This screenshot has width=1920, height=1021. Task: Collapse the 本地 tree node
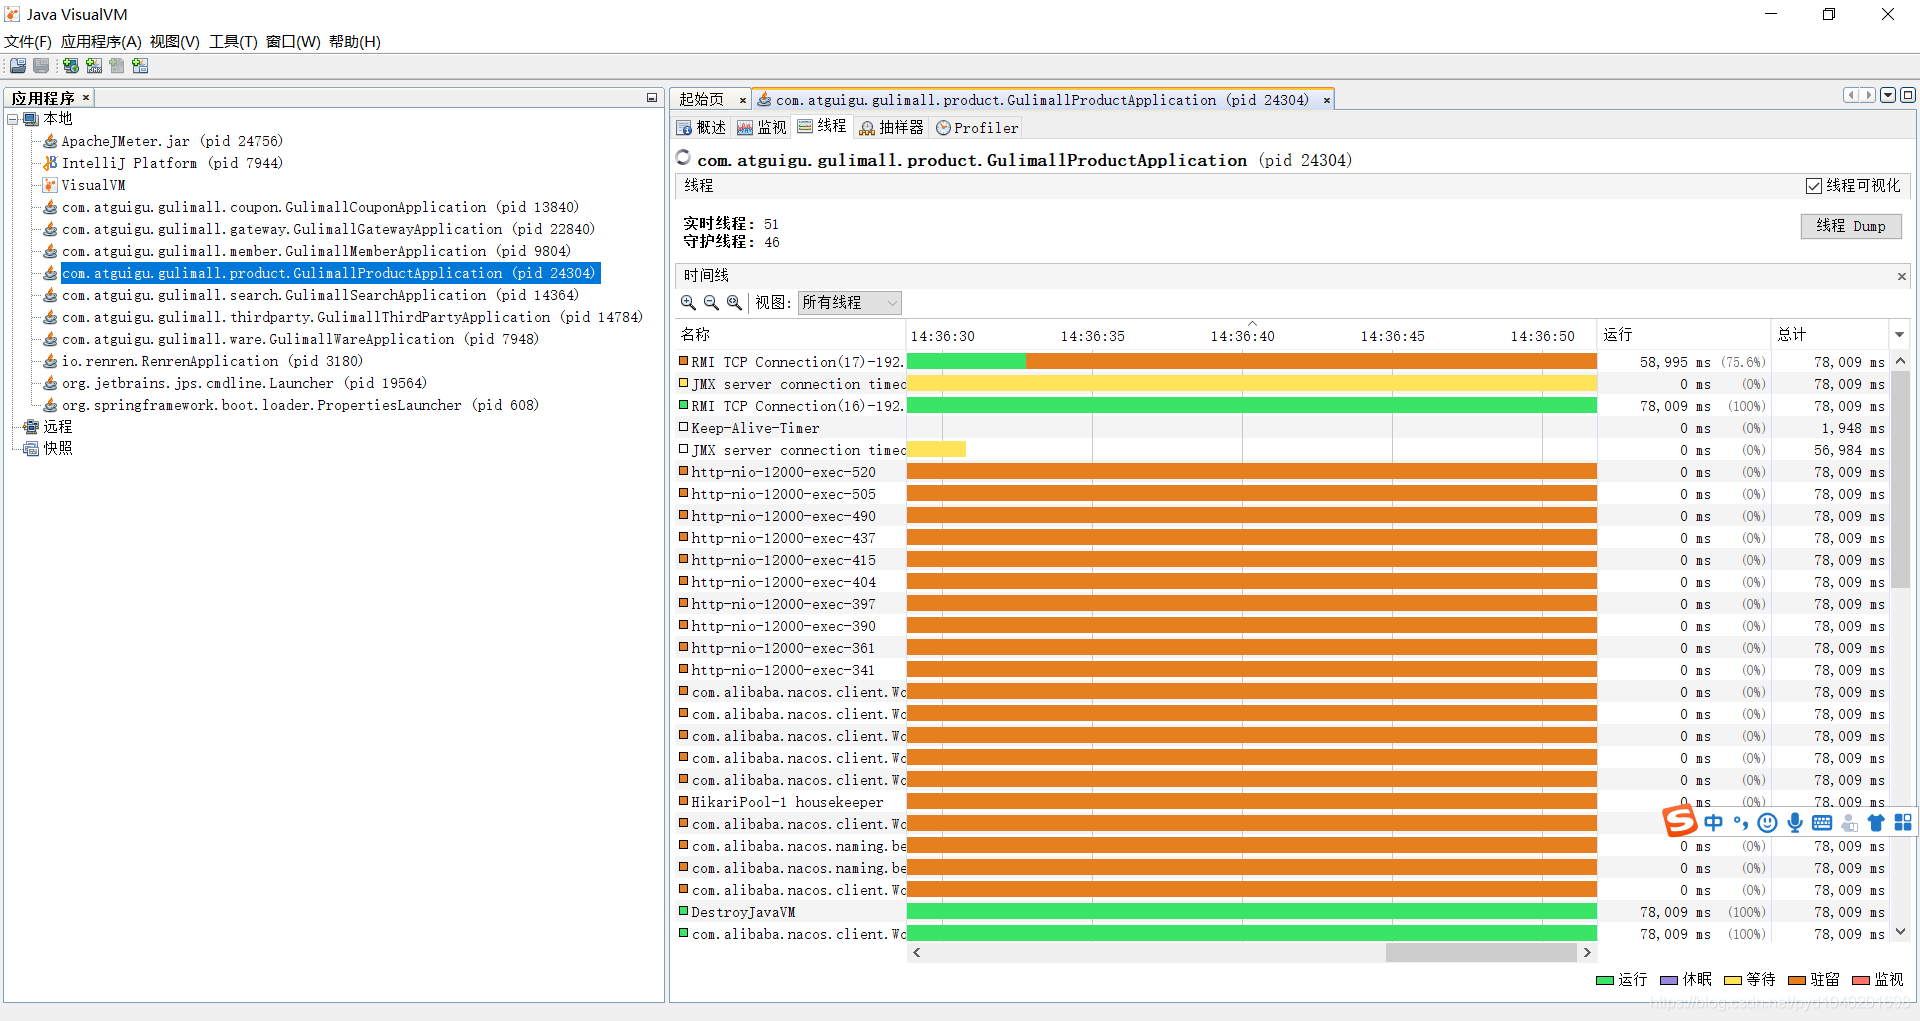pyautogui.click(x=13, y=119)
